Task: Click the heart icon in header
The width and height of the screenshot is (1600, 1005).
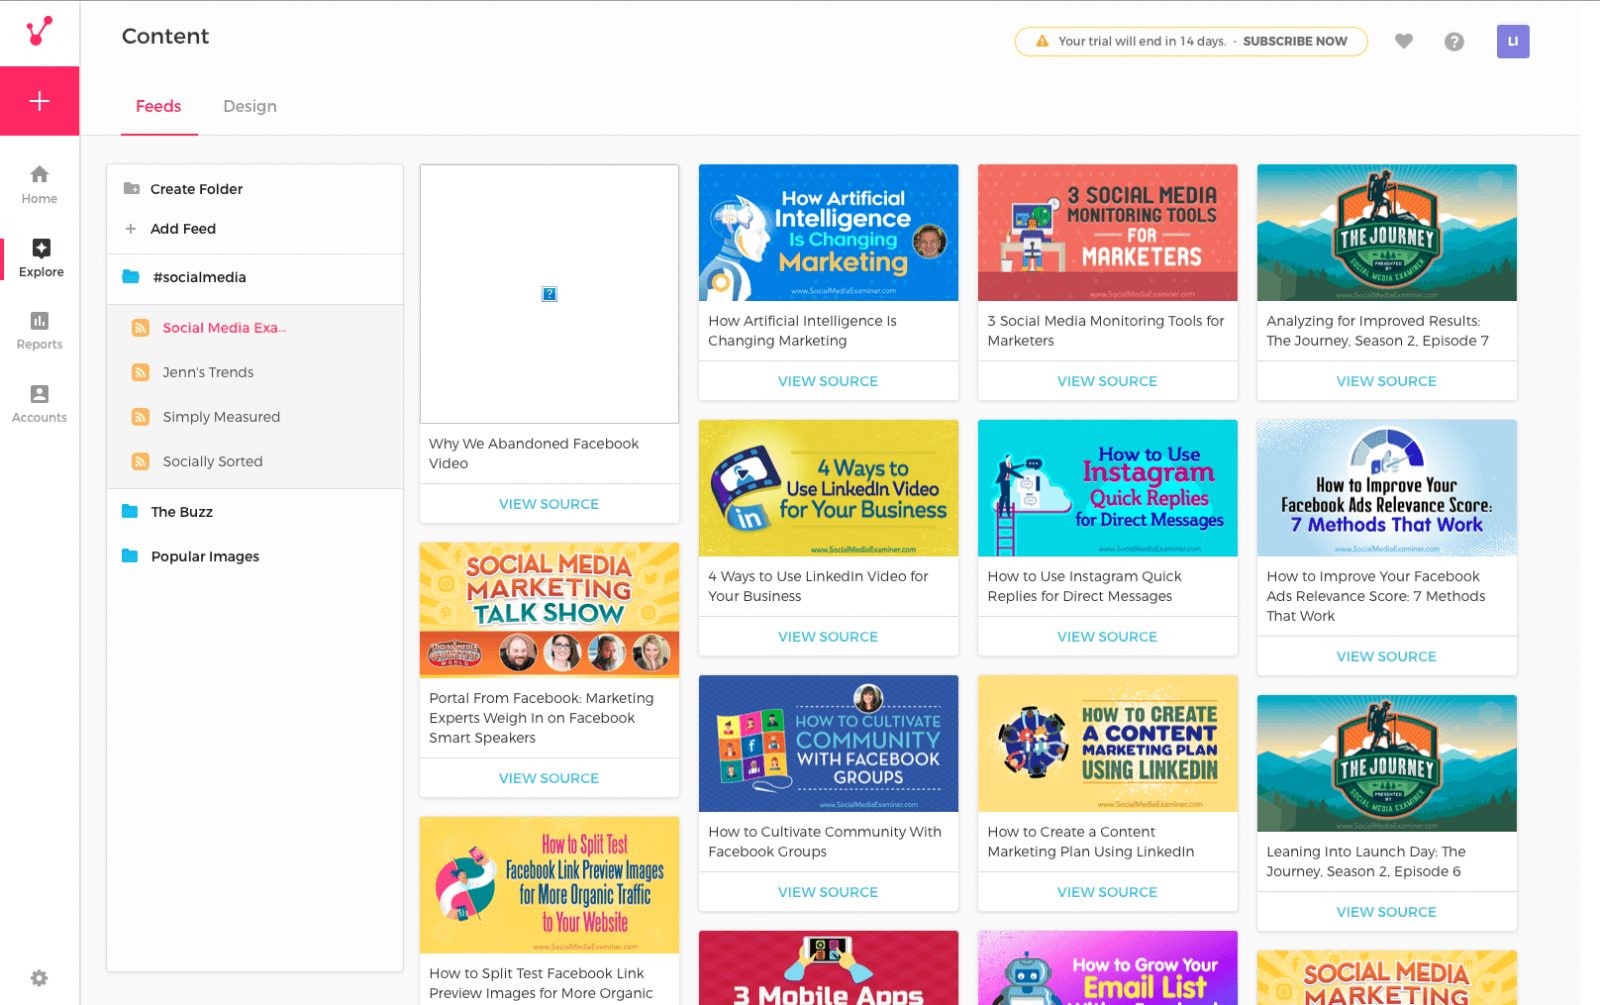Action: point(1404,41)
